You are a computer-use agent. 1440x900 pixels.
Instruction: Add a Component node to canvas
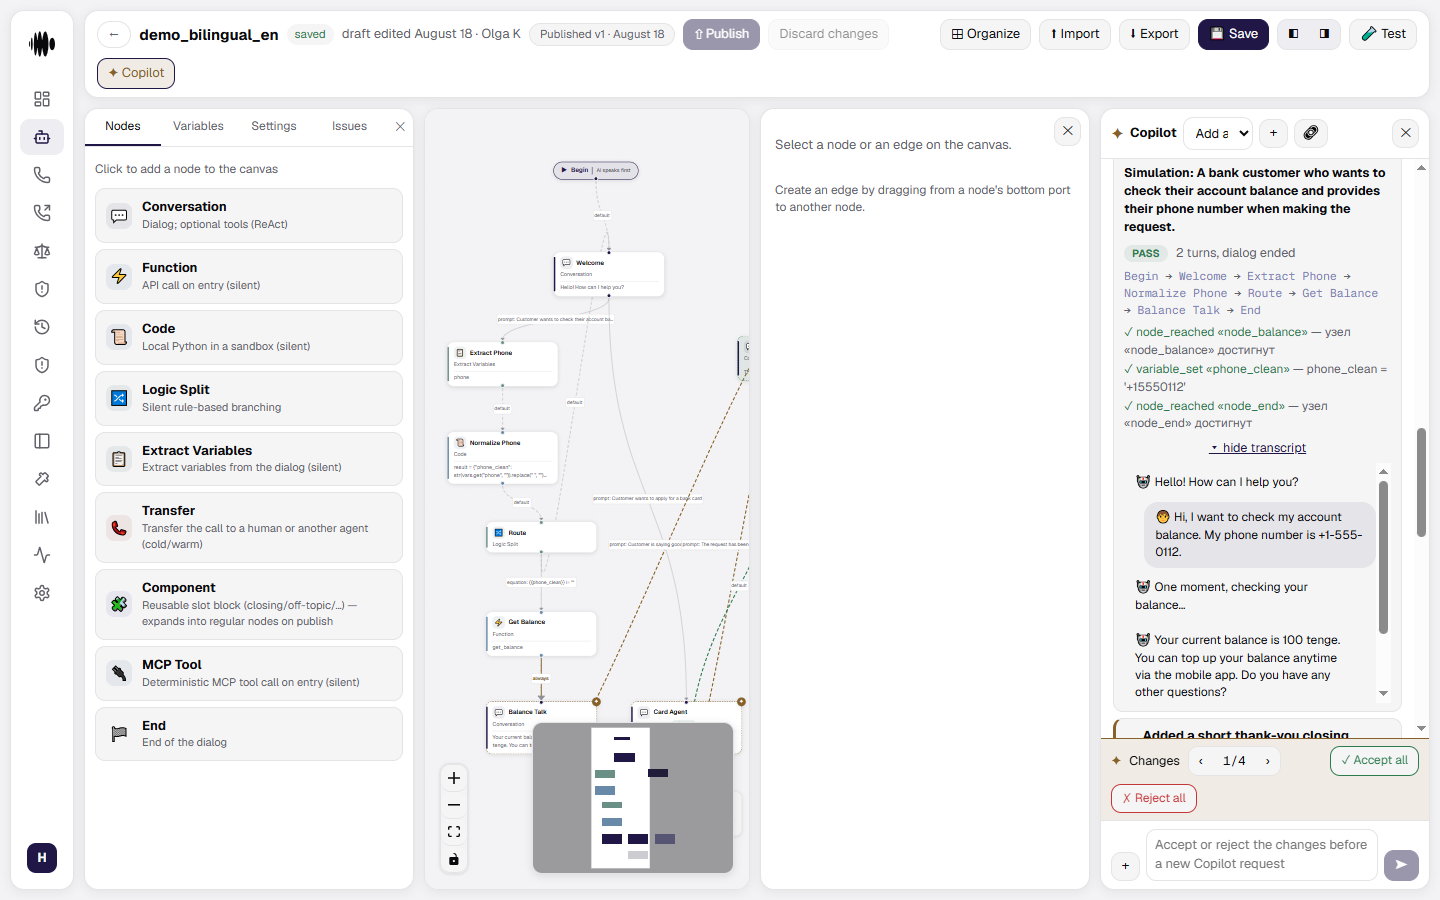[249, 604]
